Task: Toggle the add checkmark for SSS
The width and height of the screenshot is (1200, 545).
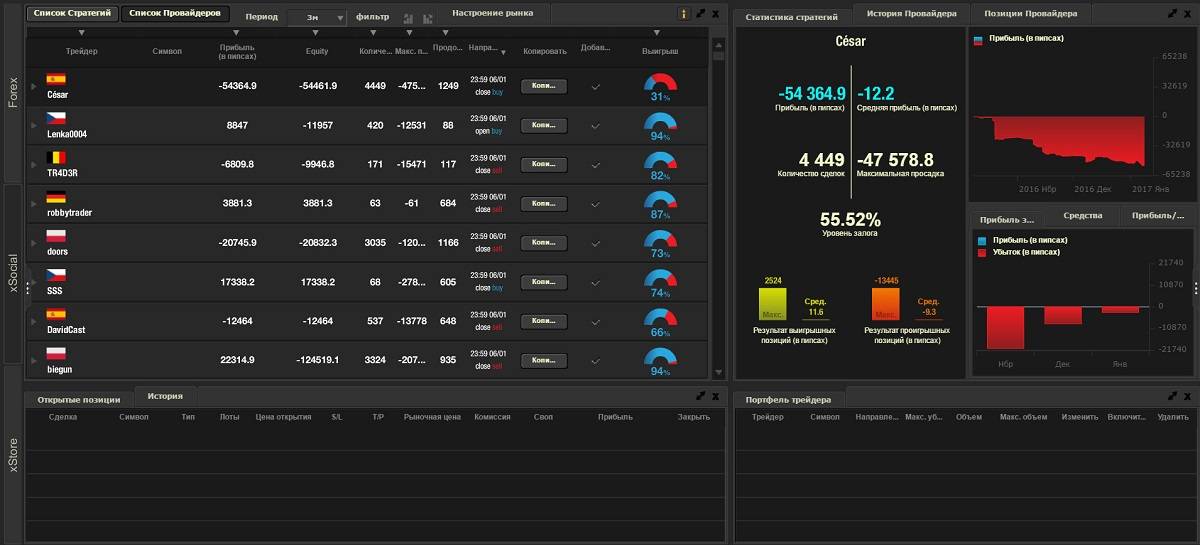Action: (595, 282)
